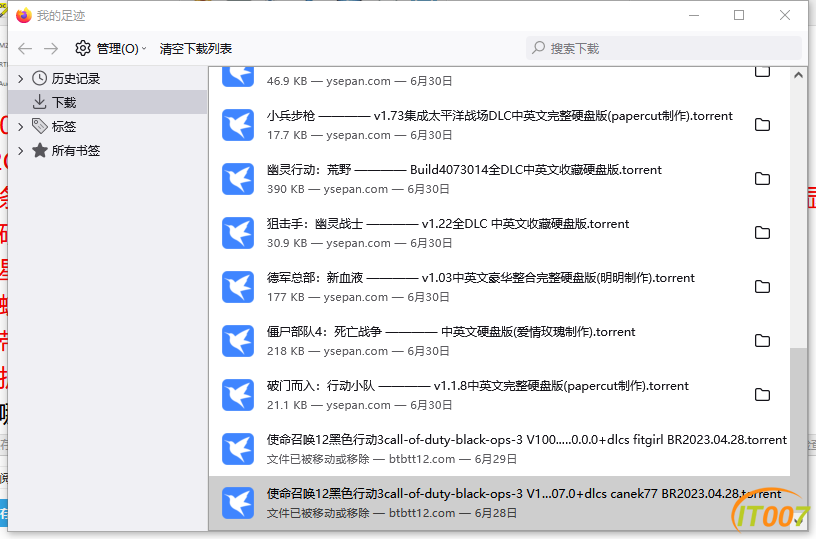Select 历史记录 in the sidebar
The image size is (816, 539).
pyautogui.click(x=75, y=79)
